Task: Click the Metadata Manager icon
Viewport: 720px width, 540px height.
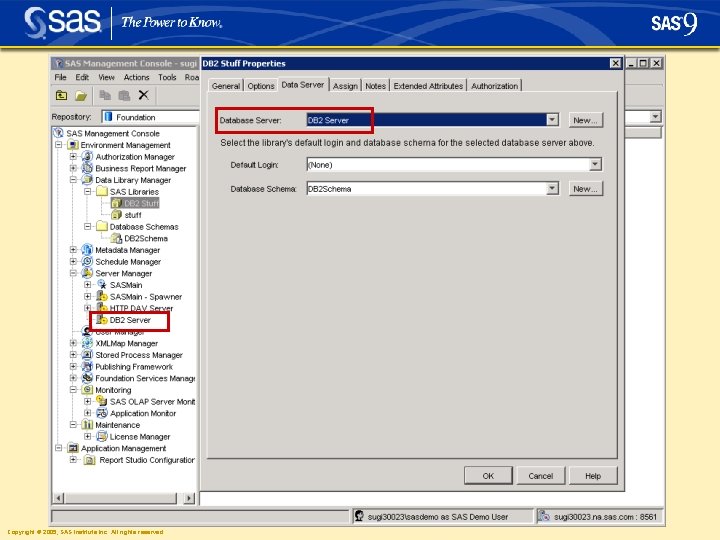Action: [x=87, y=250]
